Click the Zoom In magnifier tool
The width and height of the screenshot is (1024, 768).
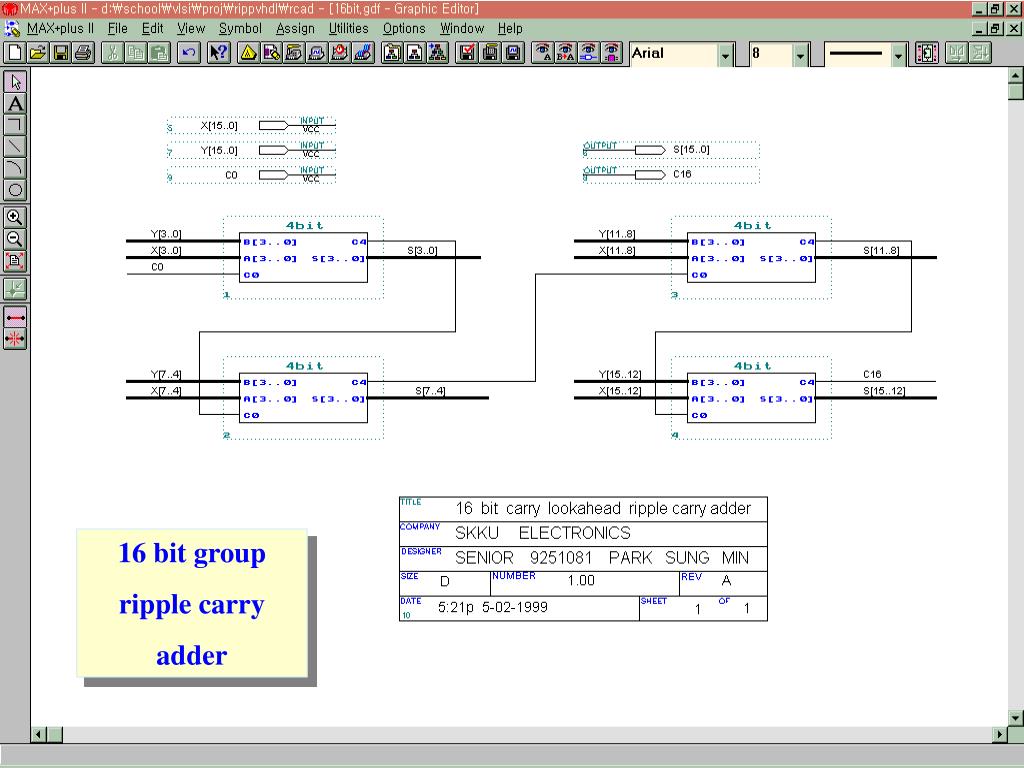[x=15, y=217]
